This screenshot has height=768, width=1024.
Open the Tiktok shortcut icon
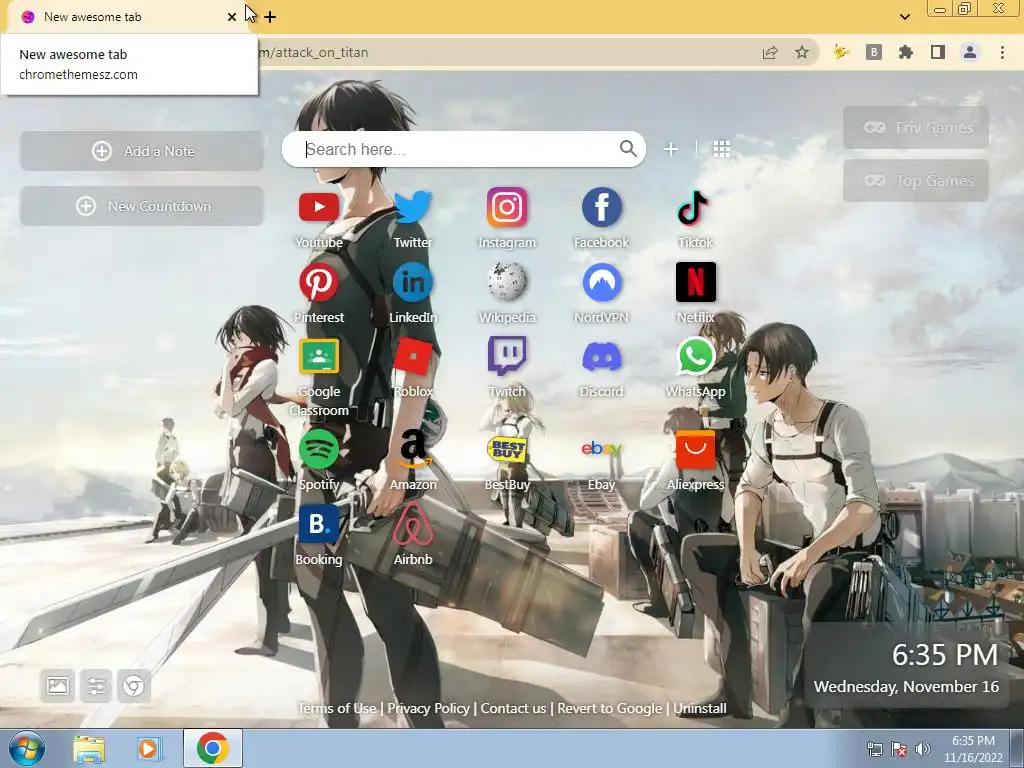(x=695, y=208)
